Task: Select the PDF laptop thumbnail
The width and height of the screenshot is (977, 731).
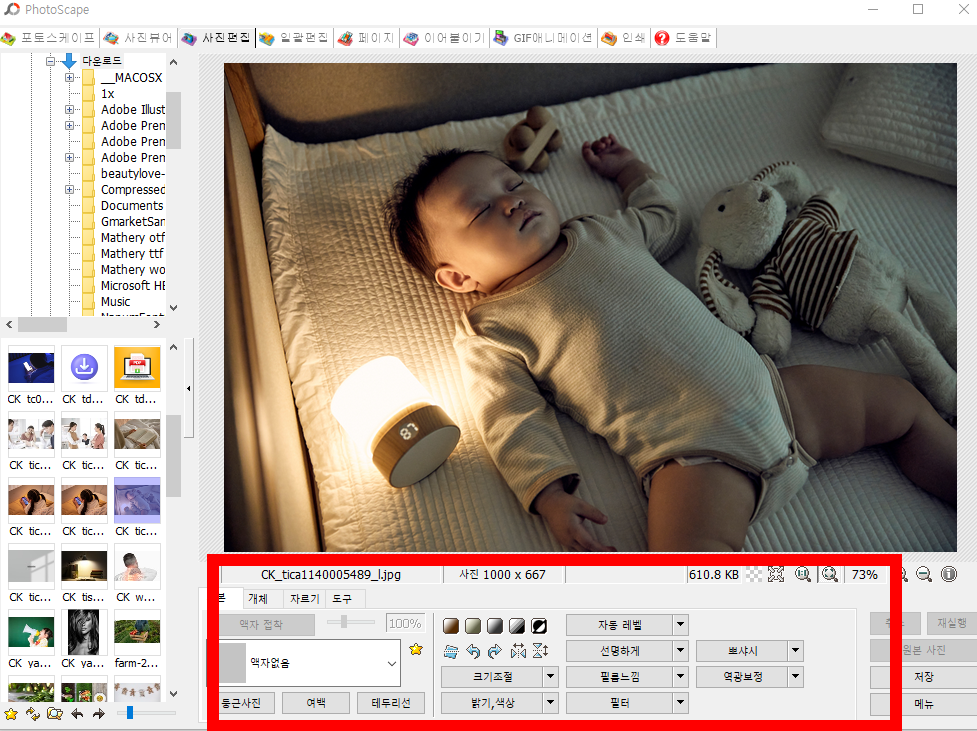Action: click(x=137, y=368)
